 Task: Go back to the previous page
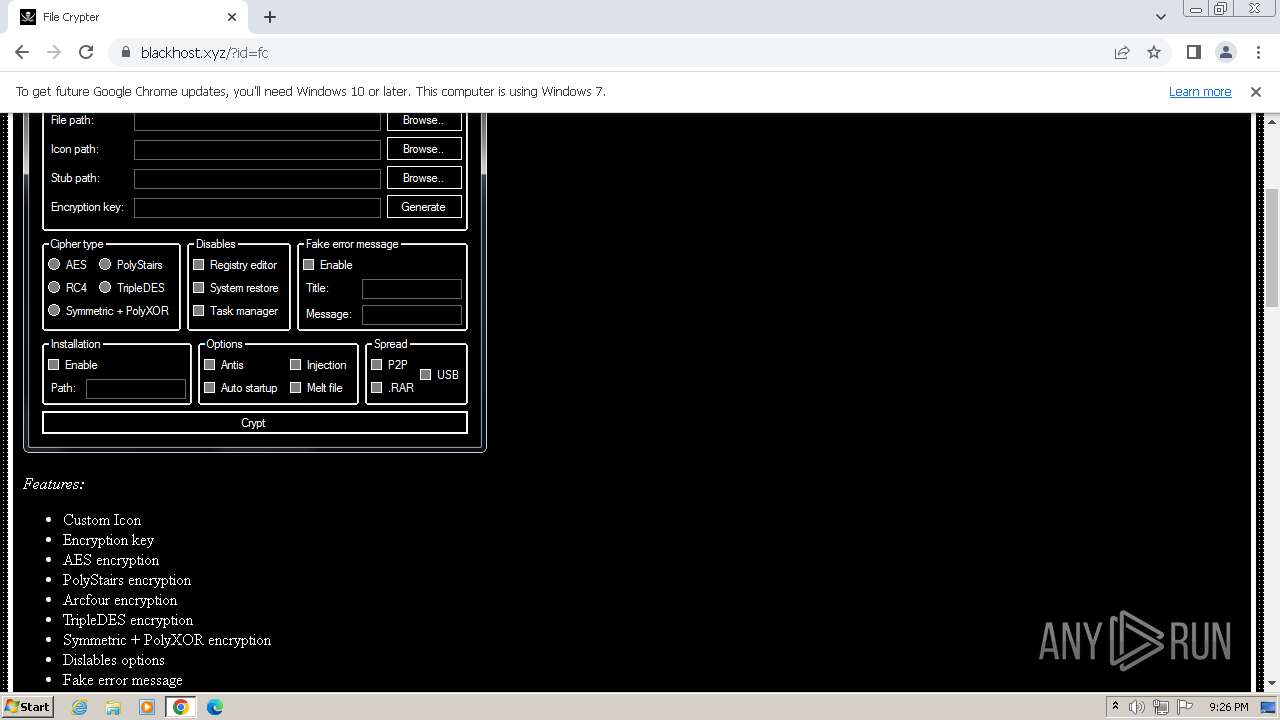22,52
